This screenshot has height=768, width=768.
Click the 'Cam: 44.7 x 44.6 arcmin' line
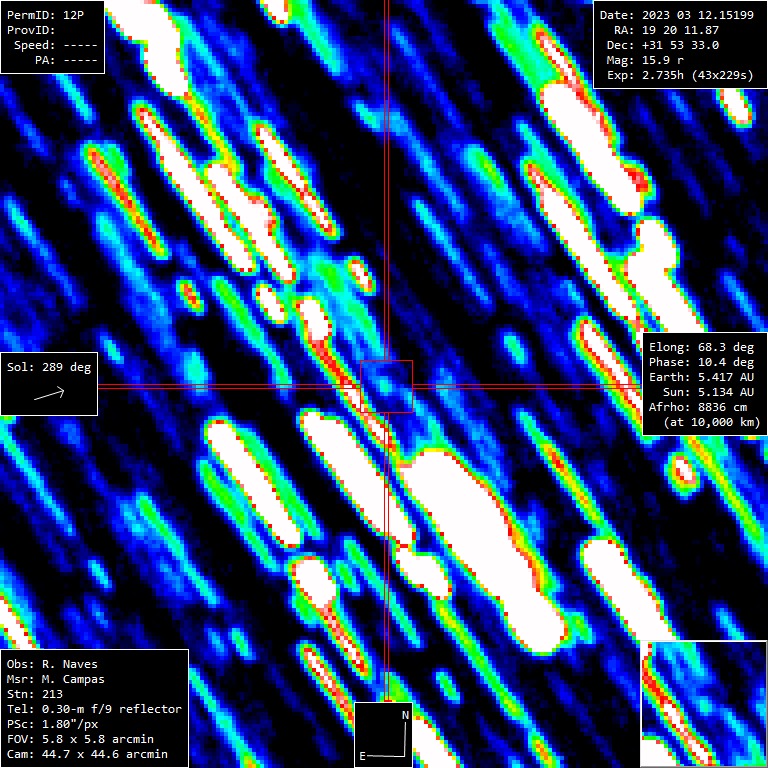click(87, 754)
